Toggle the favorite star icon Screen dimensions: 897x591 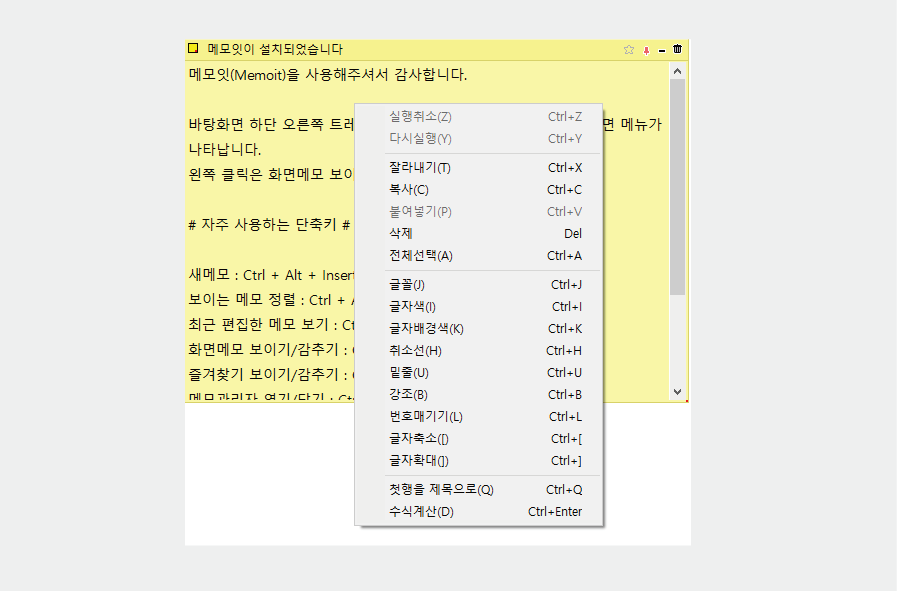click(629, 50)
